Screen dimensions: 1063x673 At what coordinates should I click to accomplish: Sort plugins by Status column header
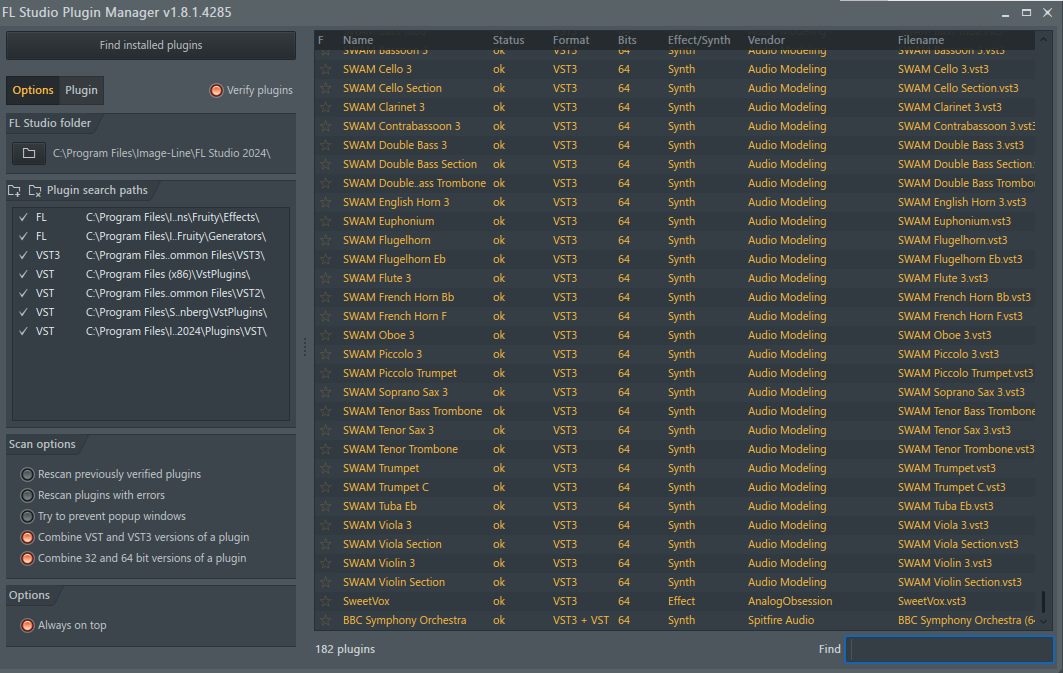pos(508,40)
